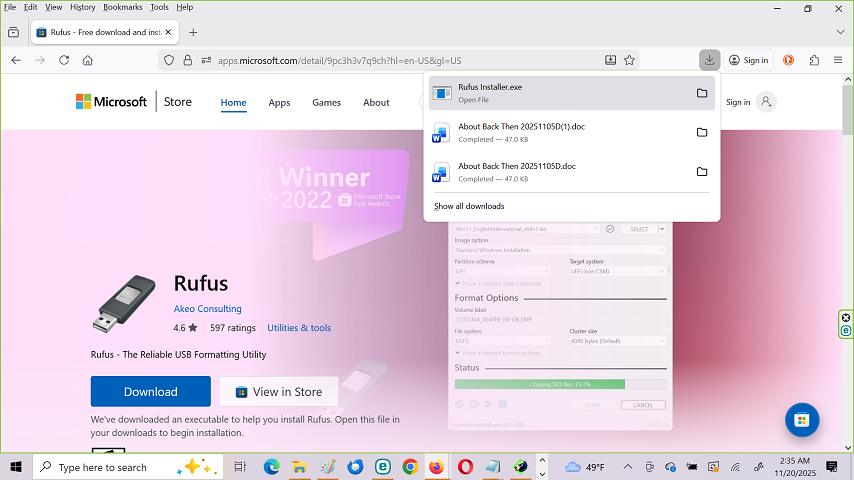Open the Bookmarks menu
Viewport: 854px width, 480px height.
pos(122,7)
